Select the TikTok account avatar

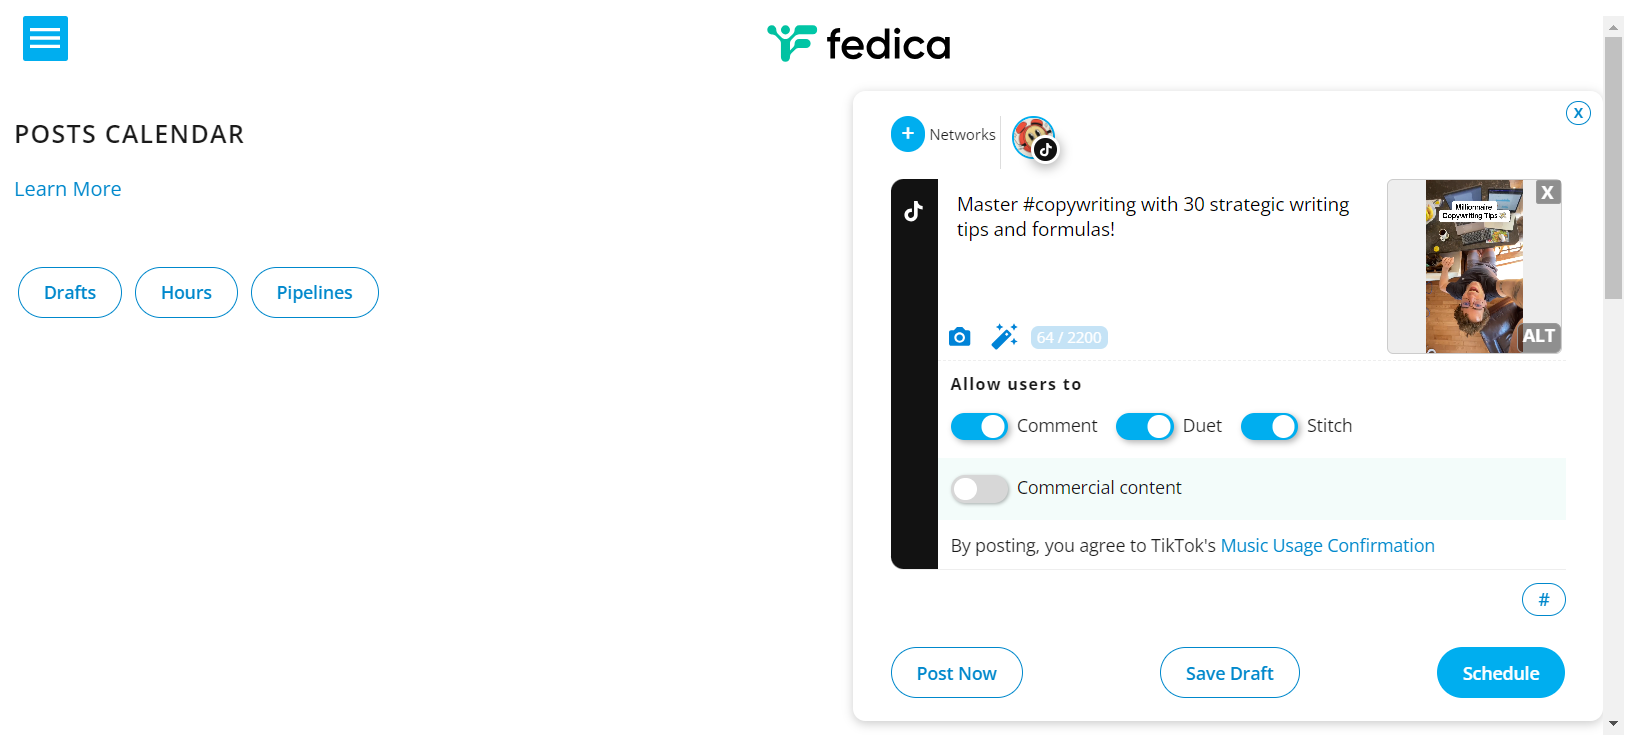click(x=1033, y=137)
